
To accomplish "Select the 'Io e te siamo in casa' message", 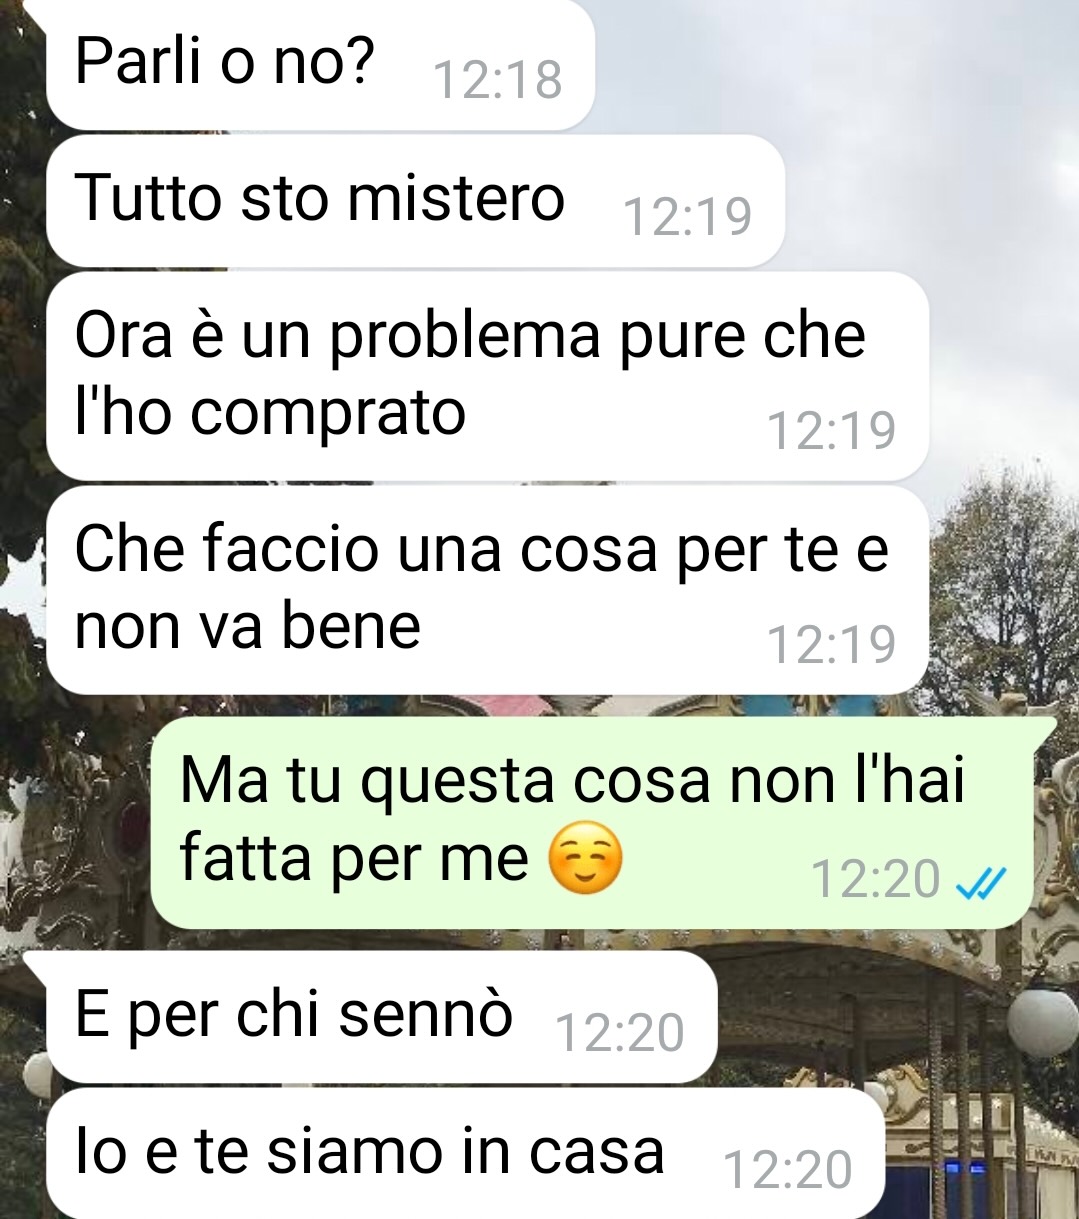I will [x=465, y=1154].
